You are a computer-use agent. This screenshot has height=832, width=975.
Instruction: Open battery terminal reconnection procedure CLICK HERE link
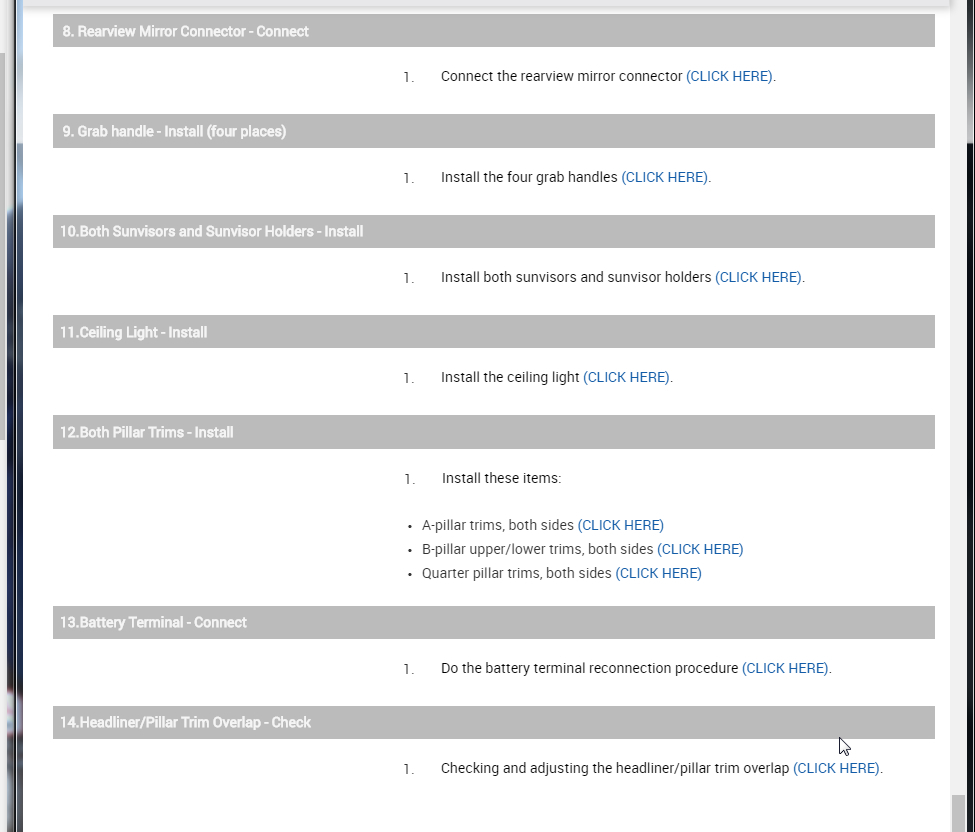pos(785,668)
